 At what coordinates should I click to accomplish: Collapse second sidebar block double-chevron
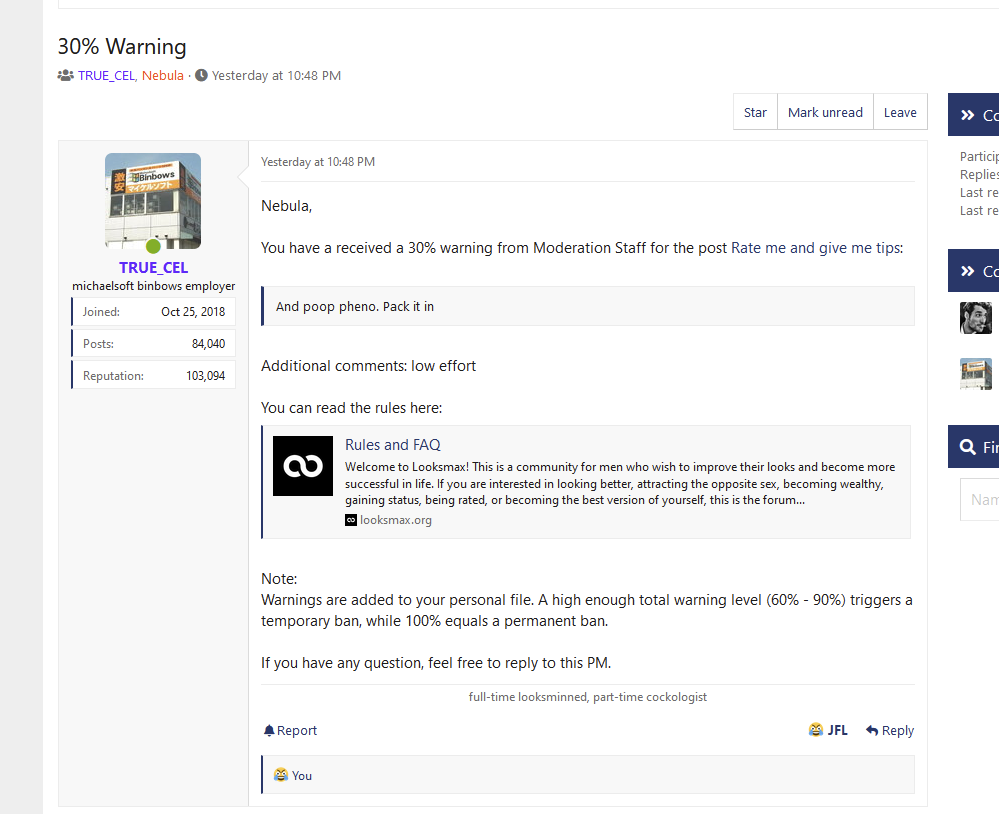click(x=968, y=271)
